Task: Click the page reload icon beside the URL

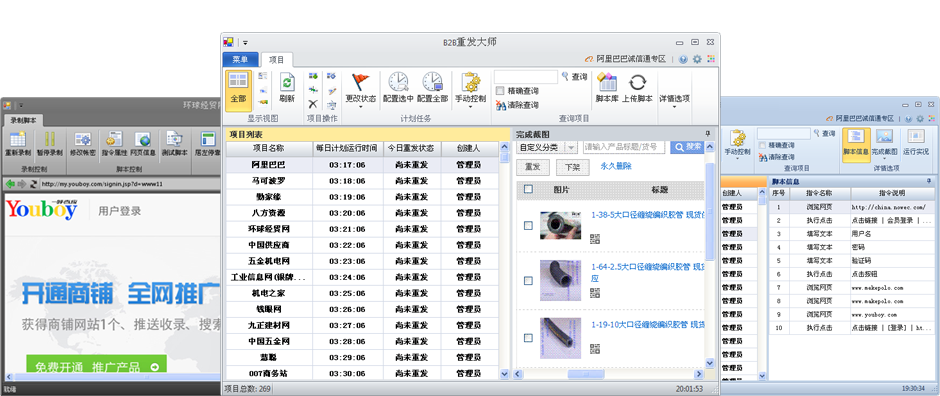Action: (33, 184)
